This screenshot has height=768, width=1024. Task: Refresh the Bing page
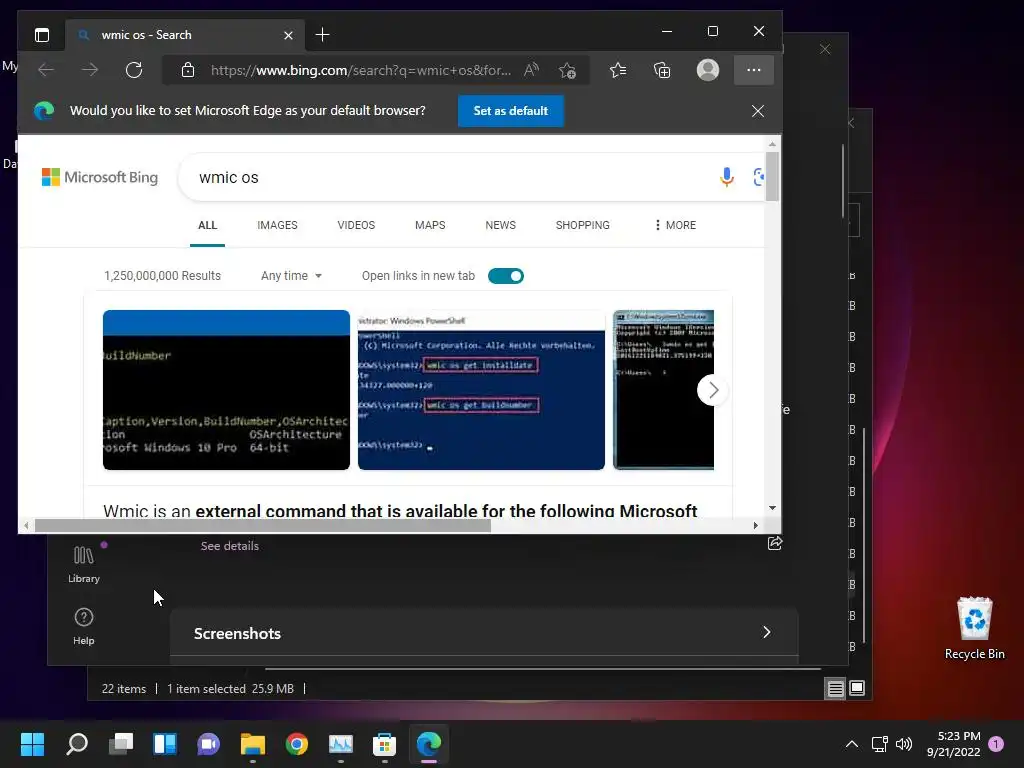point(134,70)
